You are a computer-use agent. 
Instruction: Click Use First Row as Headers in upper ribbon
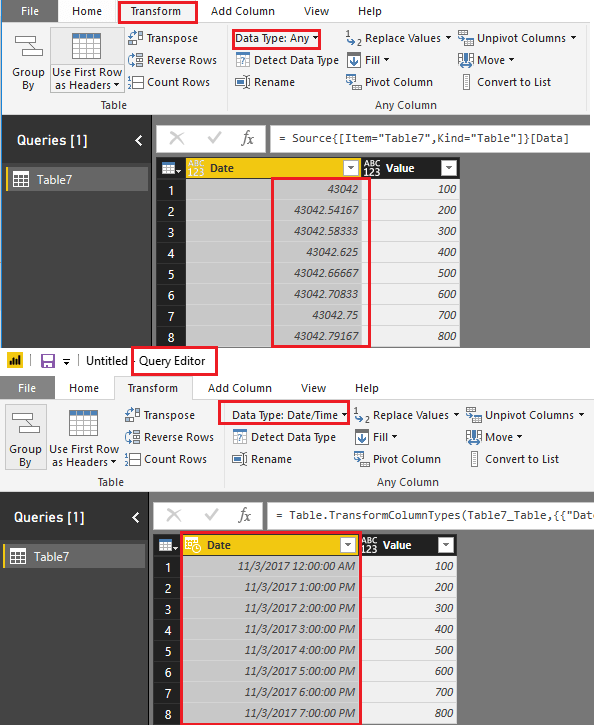click(87, 60)
